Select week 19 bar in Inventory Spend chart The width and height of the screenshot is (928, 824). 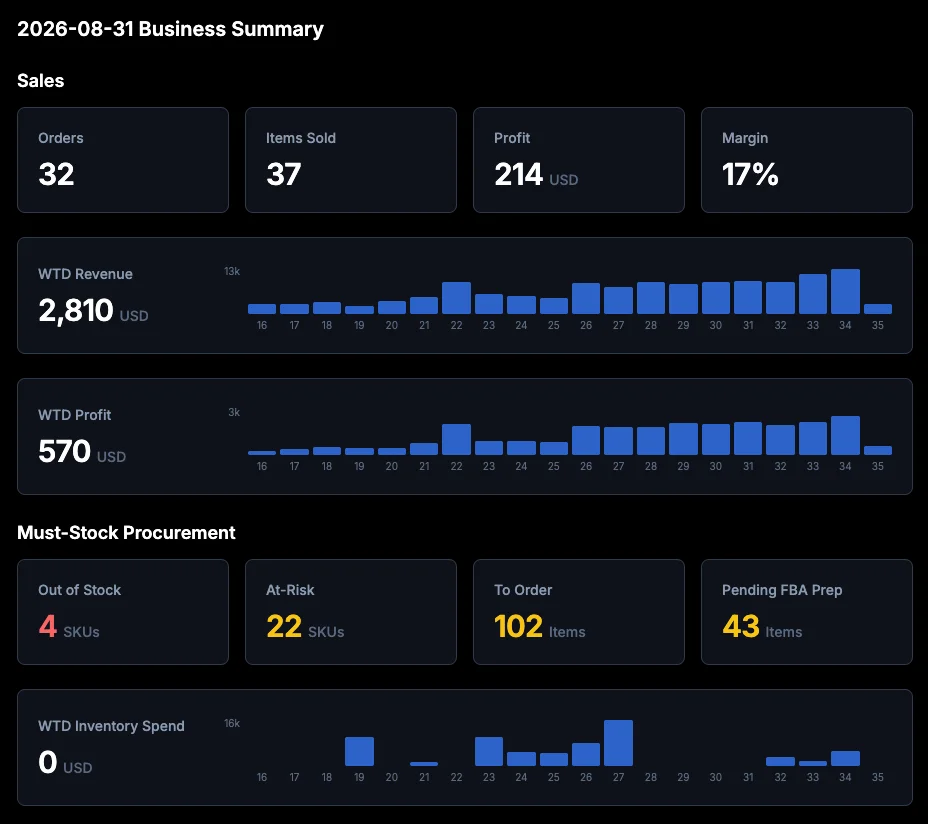click(359, 751)
